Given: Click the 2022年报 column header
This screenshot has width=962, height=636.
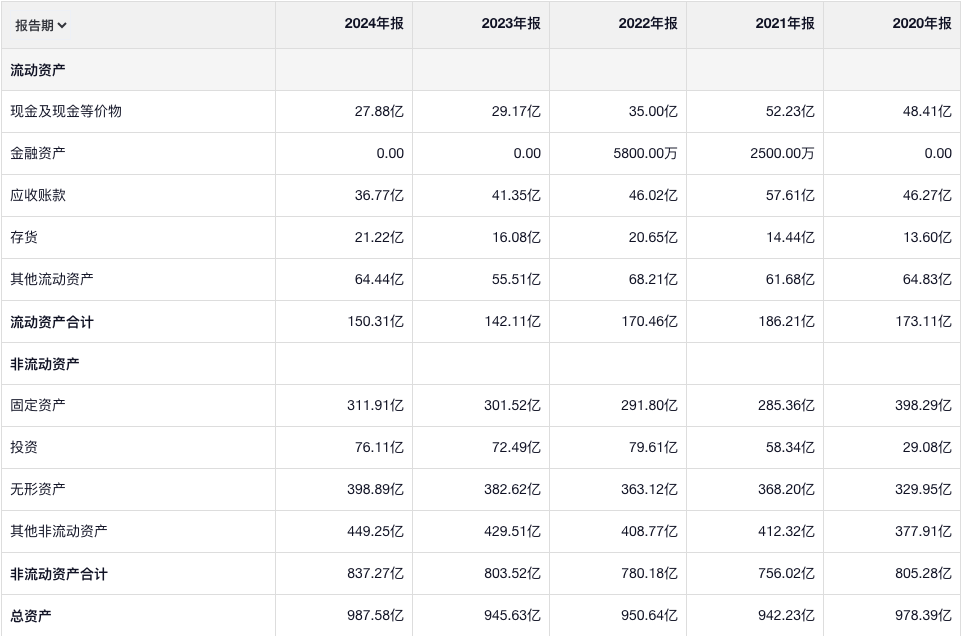Looking at the screenshot, I should click(648, 24).
